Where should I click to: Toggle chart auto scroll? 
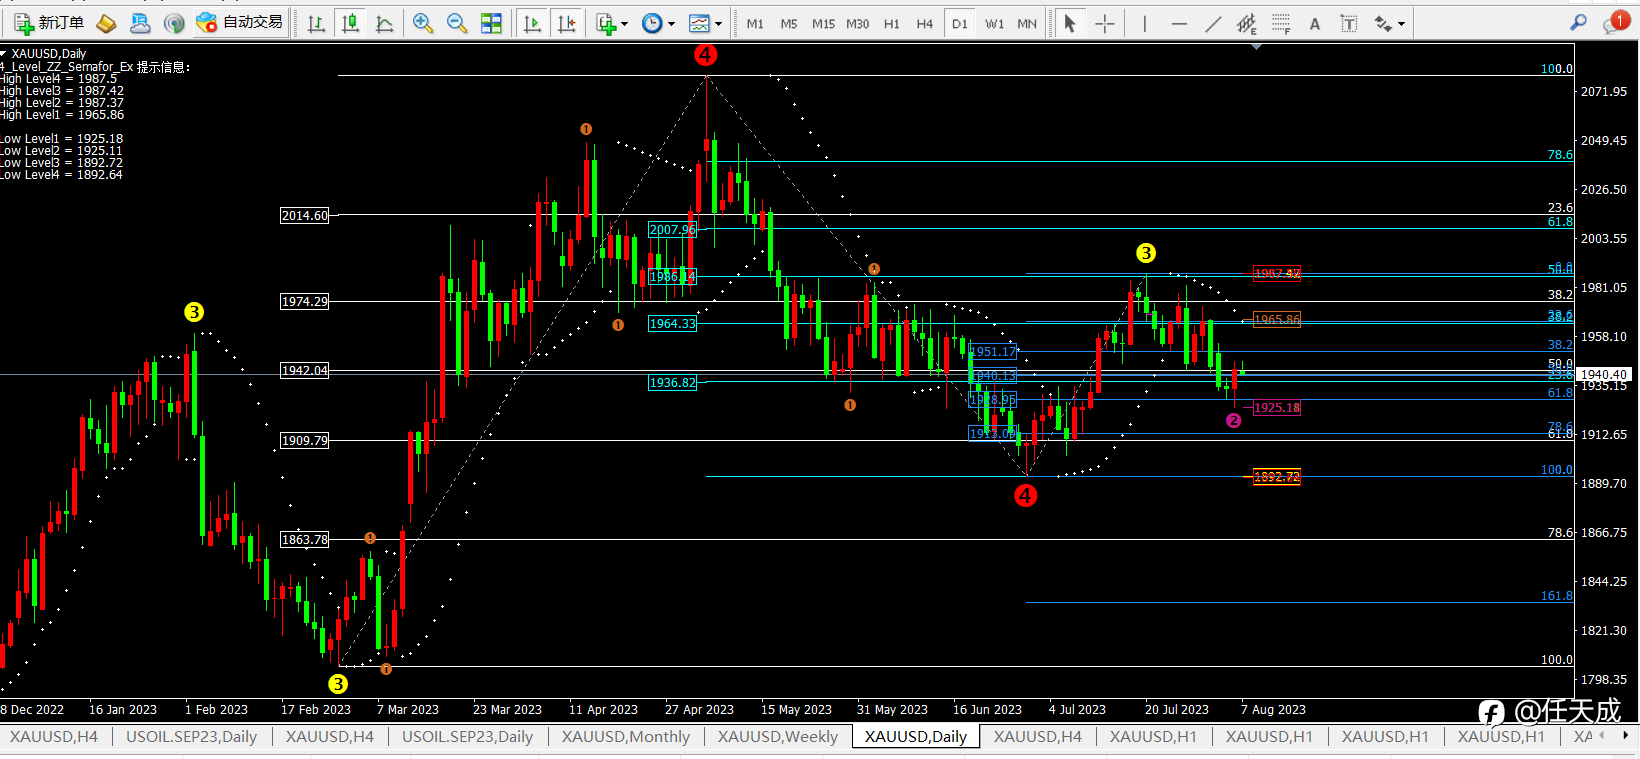(x=532, y=23)
